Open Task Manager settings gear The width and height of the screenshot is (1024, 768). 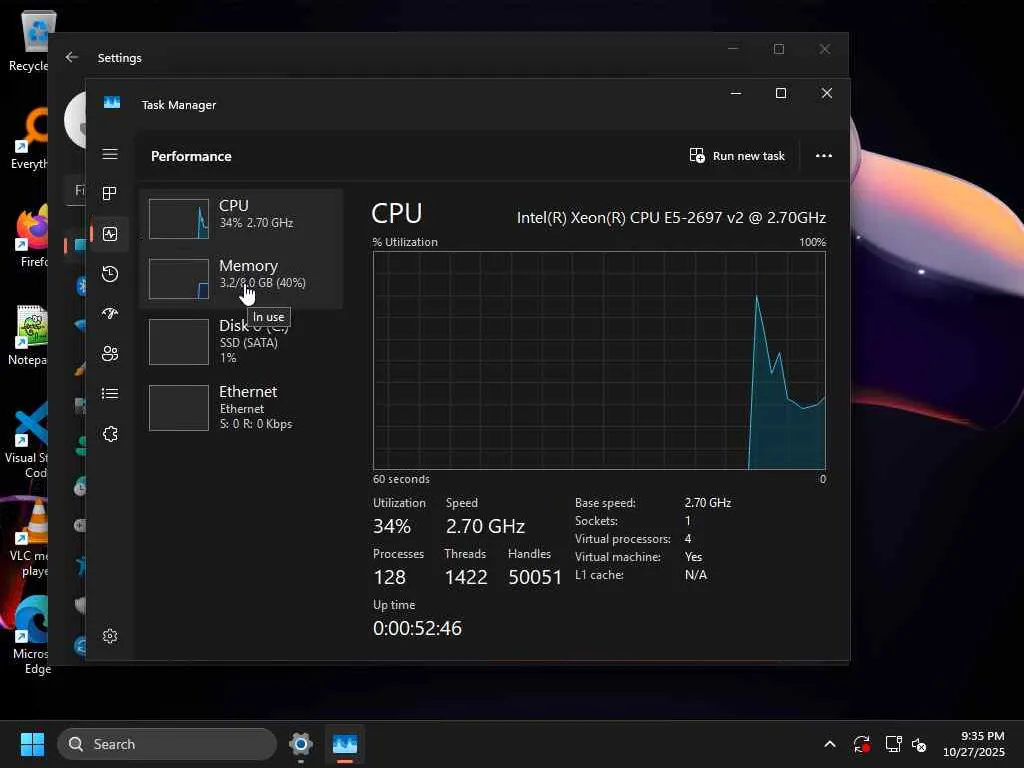tap(110, 636)
